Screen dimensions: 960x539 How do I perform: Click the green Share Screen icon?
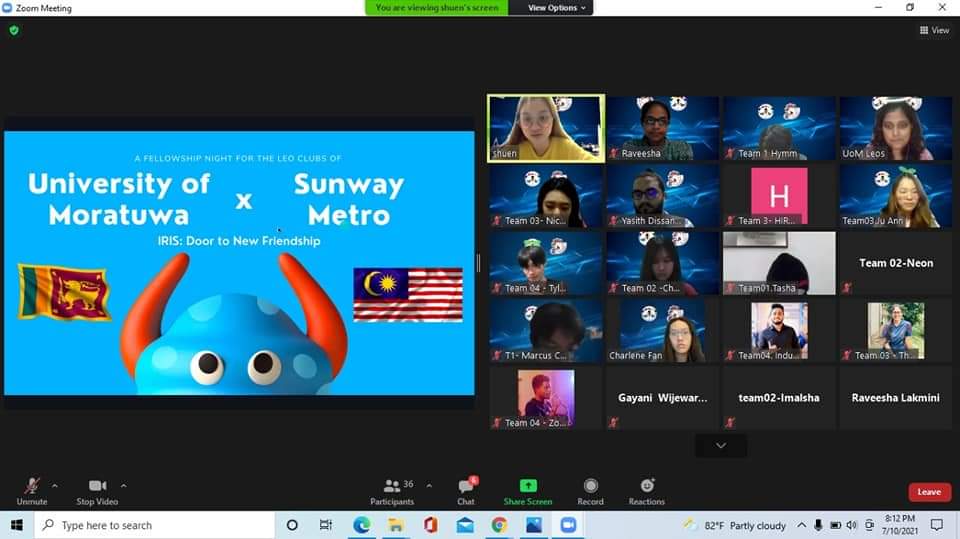pos(528,486)
